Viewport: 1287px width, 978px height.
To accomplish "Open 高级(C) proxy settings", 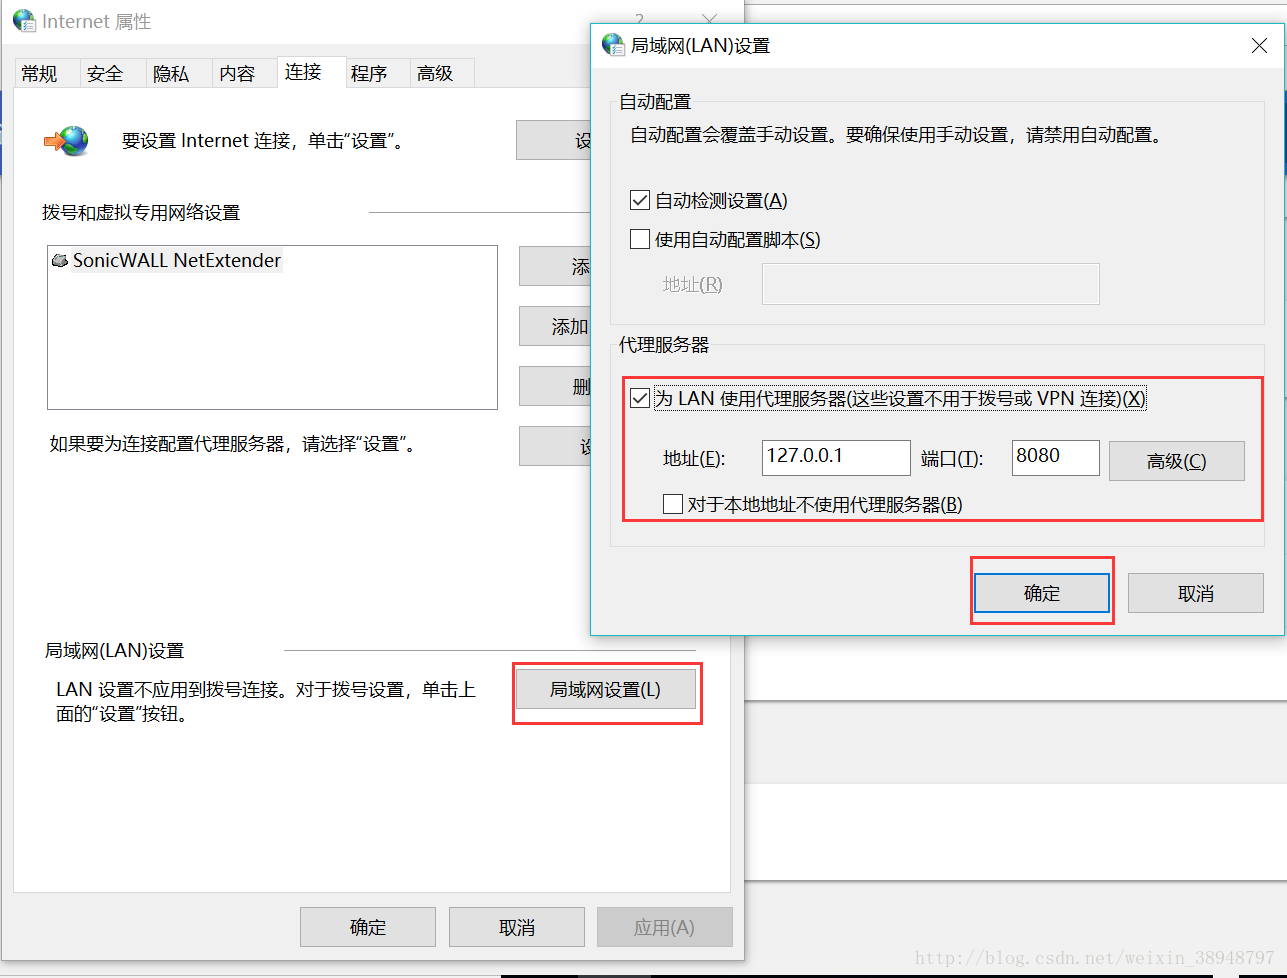I will tap(1176, 461).
